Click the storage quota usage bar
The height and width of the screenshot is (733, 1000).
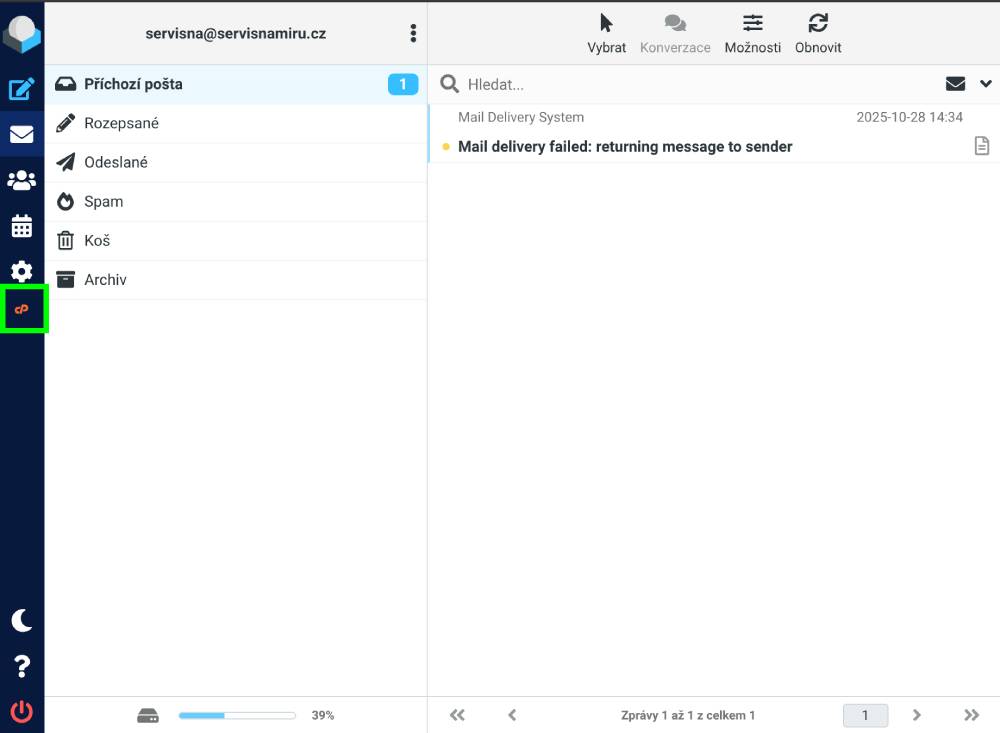[x=237, y=715]
